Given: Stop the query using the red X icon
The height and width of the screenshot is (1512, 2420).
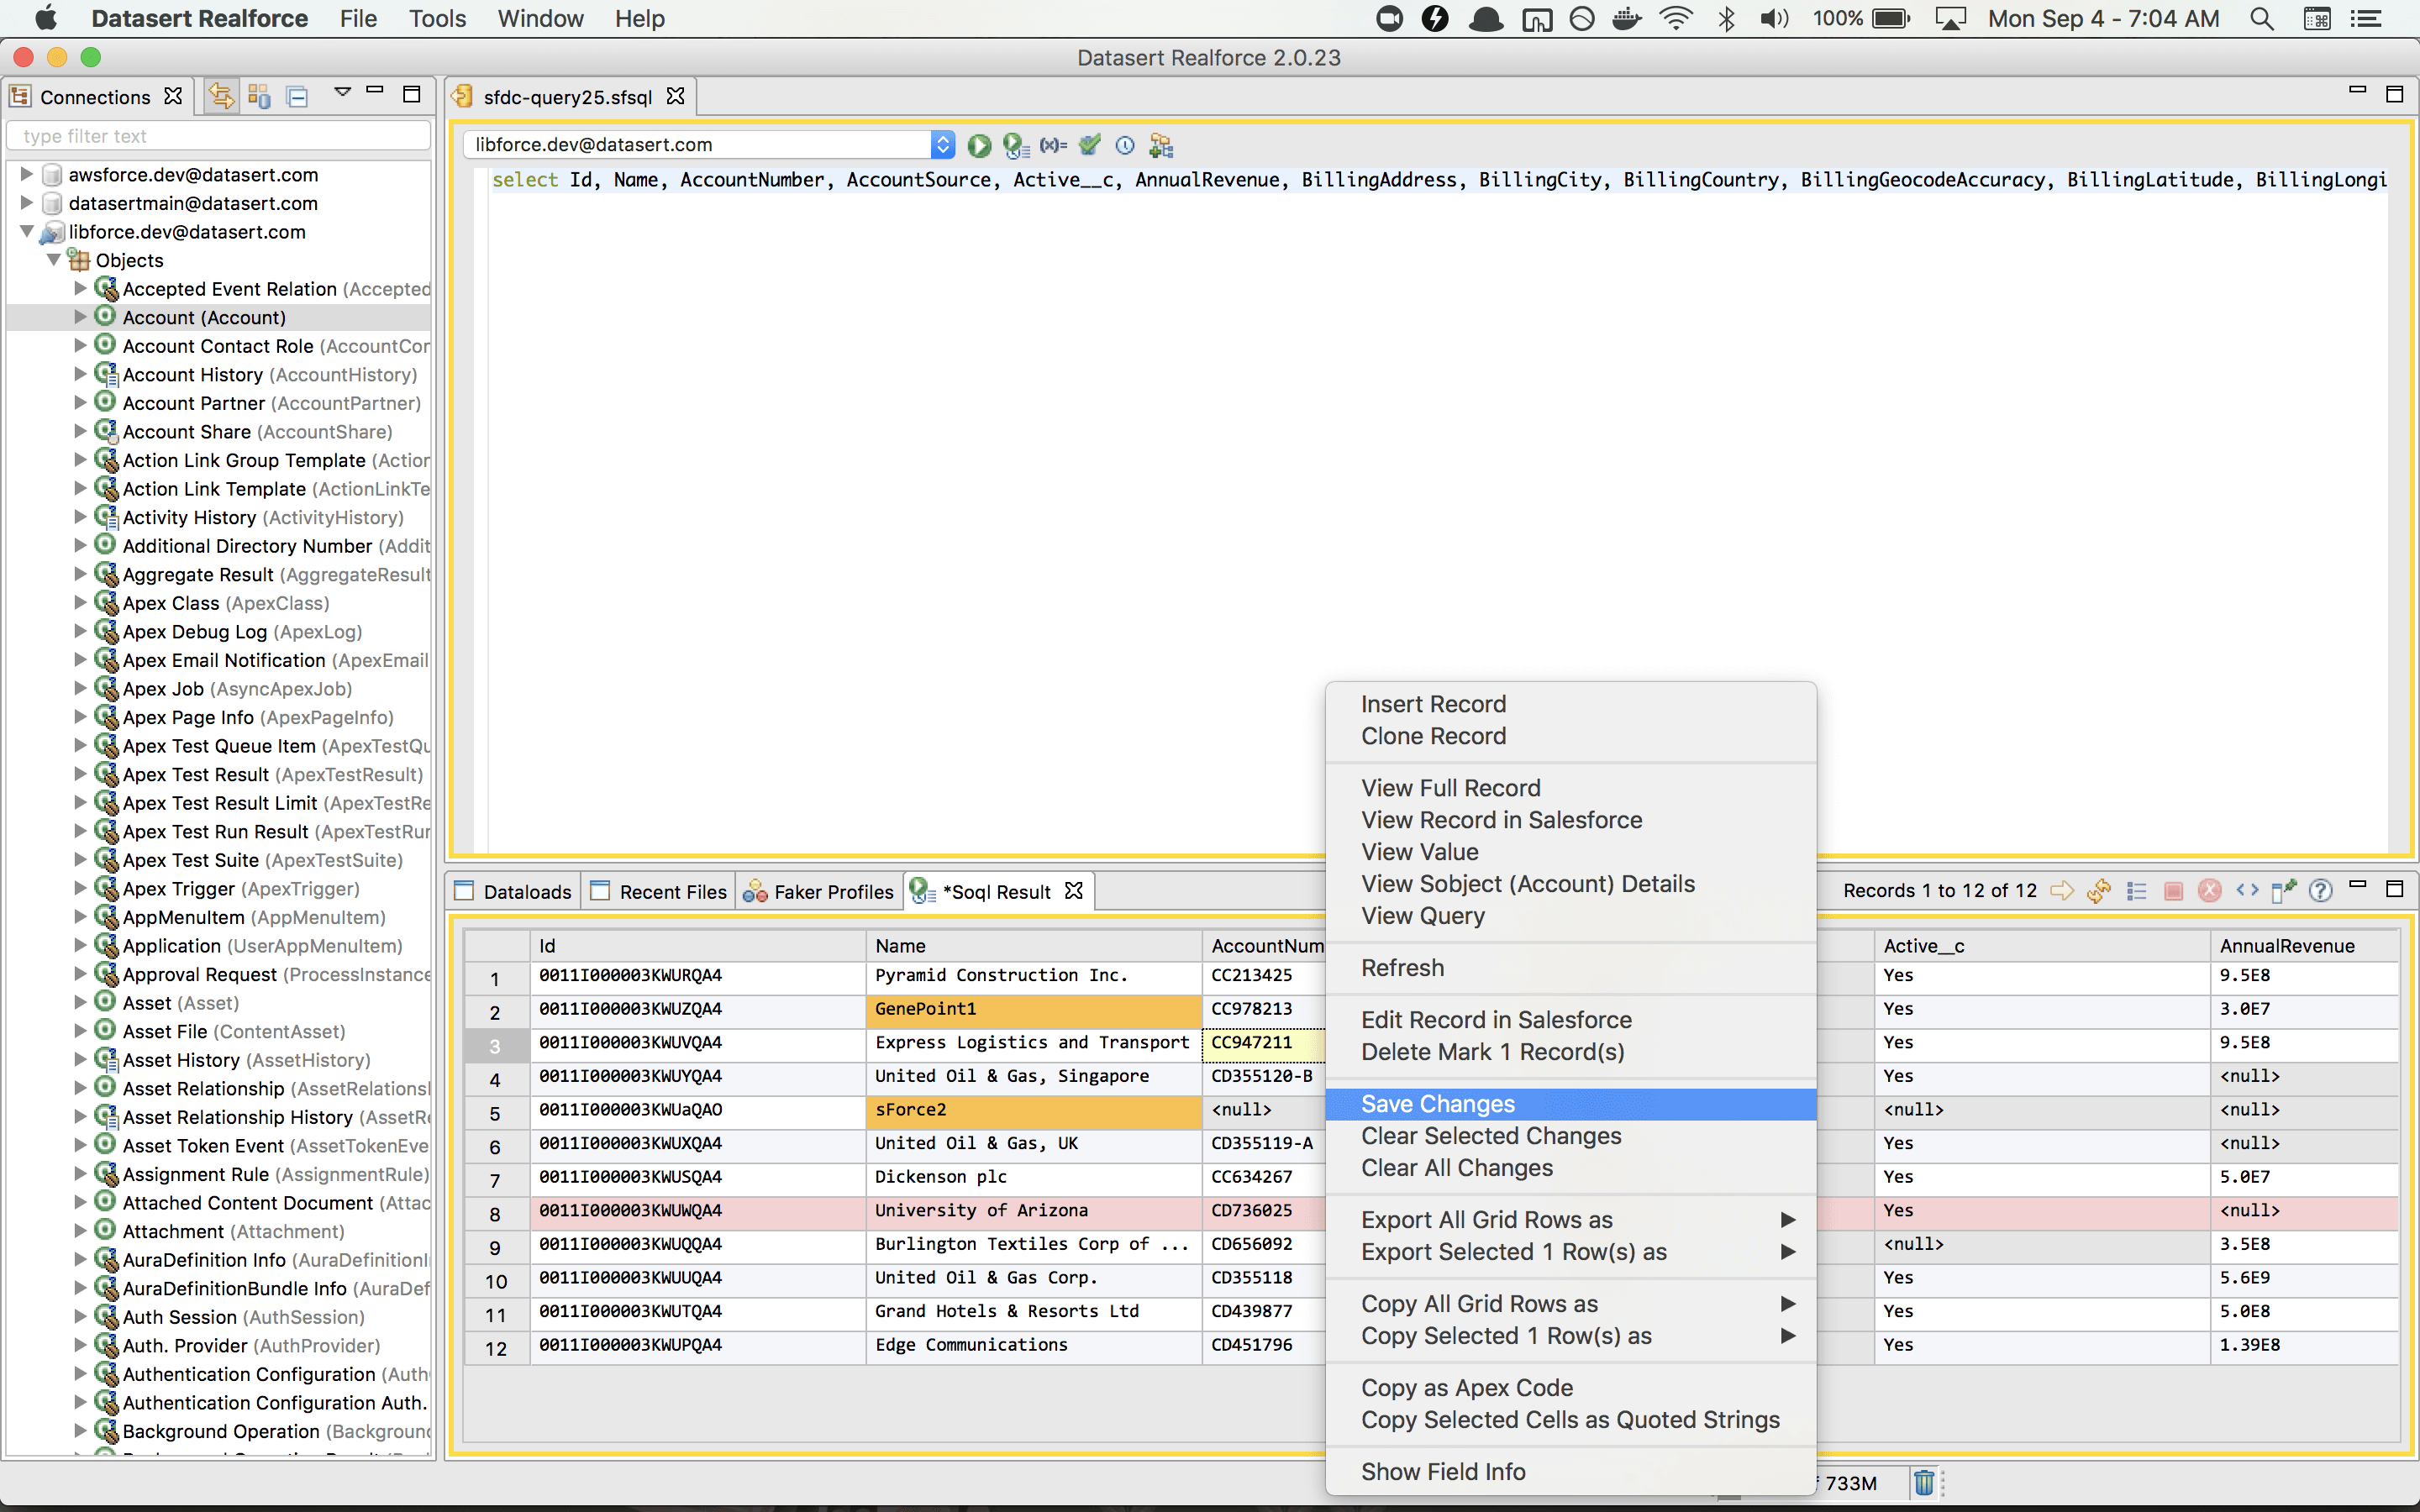Looking at the screenshot, I should point(2209,891).
